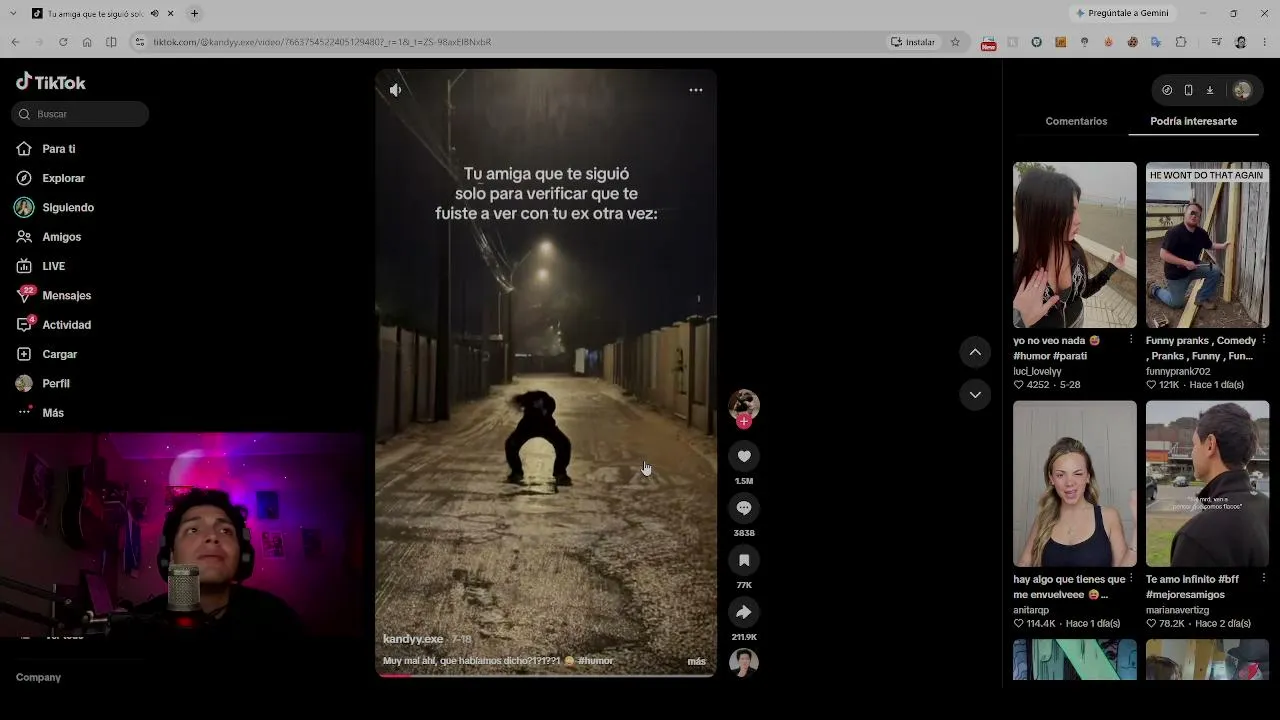Go to the previous video with up arrow
Image resolution: width=1280 pixels, height=720 pixels.
pyautogui.click(x=975, y=352)
